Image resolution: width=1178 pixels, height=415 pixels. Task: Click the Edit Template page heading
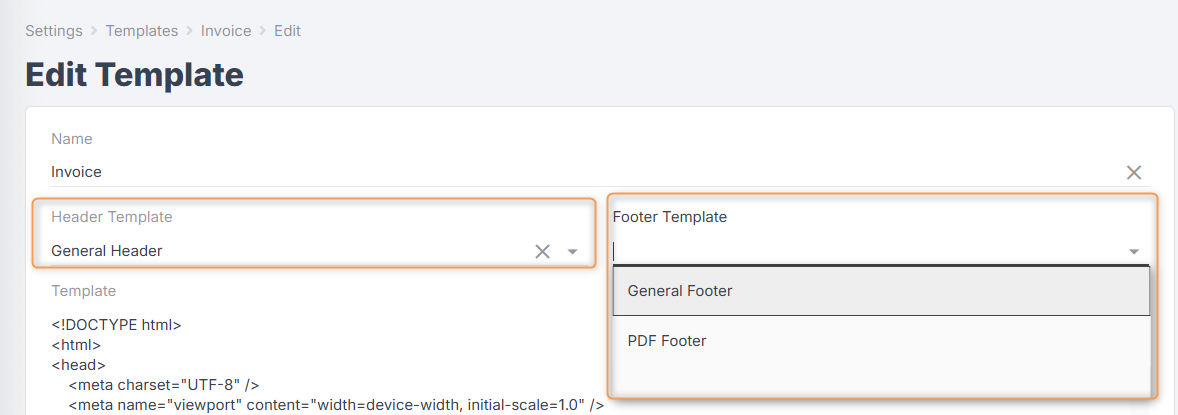[134, 75]
